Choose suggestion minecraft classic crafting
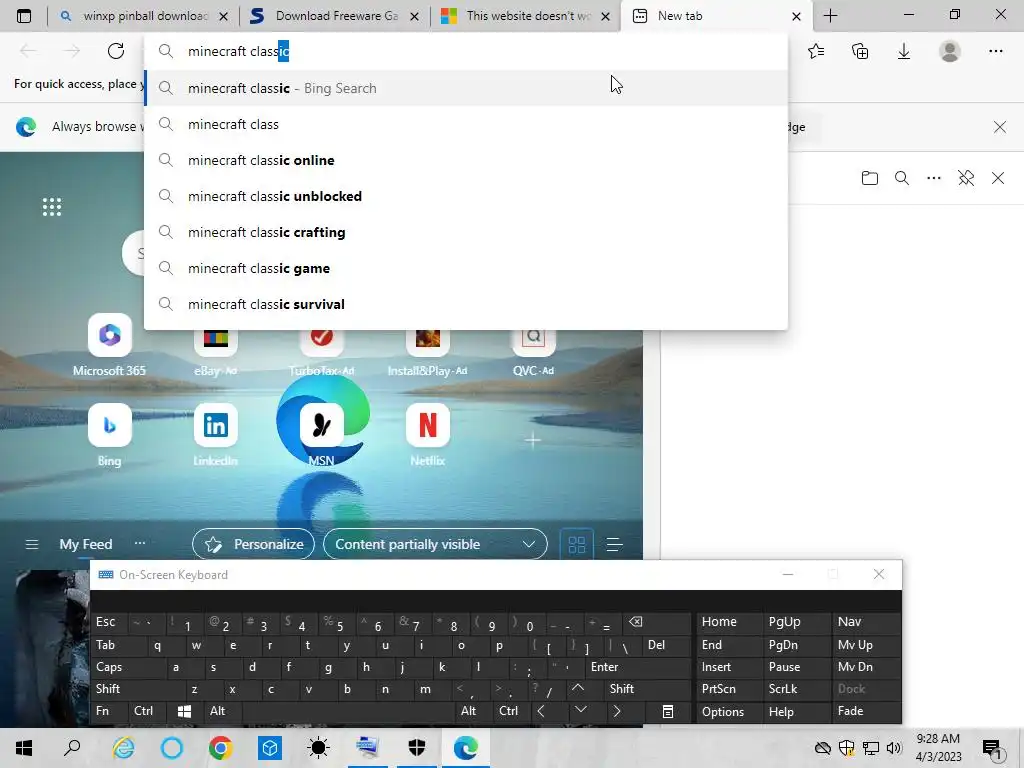The width and height of the screenshot is (1024, 768). click(x=466, y=232)
